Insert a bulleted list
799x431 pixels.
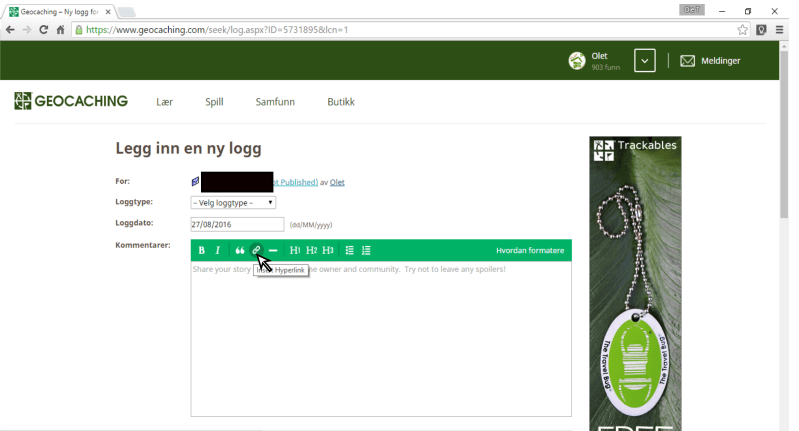(x=350, y=250)
